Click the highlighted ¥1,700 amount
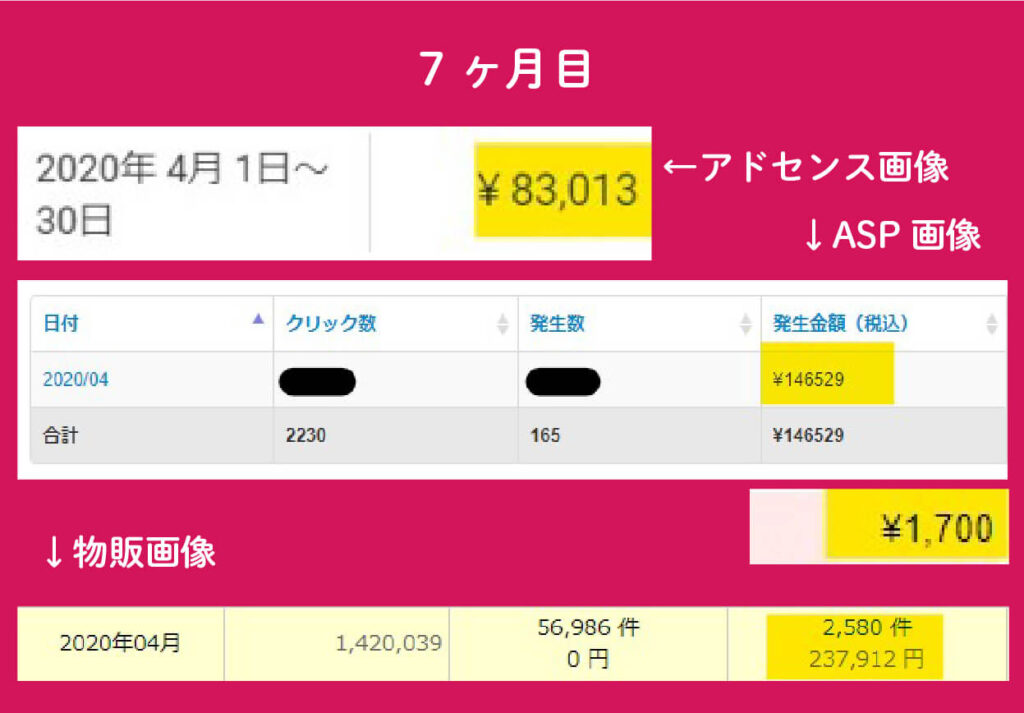This screenshot has height=713, width=1024. tap(935, 527)
